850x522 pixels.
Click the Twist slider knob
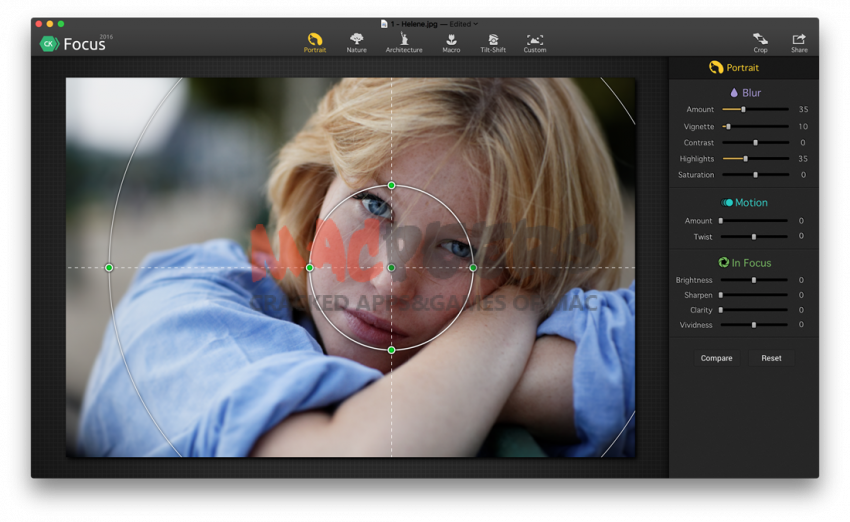pyautogui.click(x=754, y=237)
